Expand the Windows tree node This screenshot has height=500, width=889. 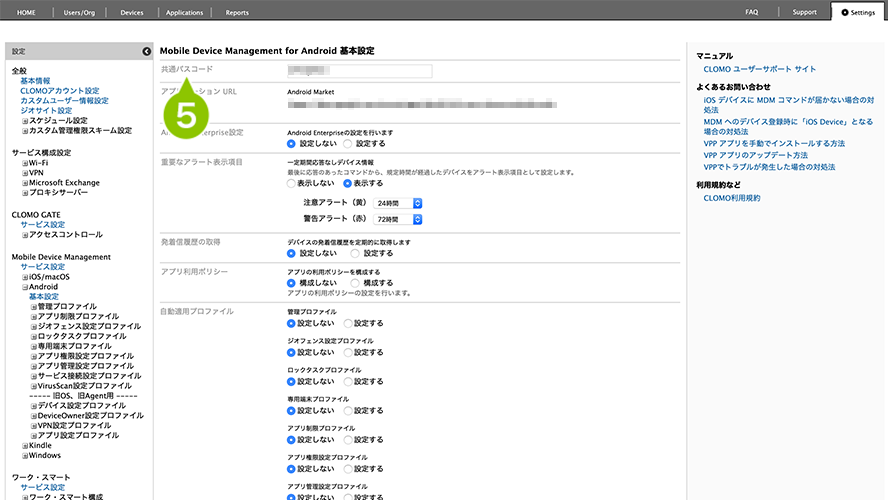click(25, 456)
